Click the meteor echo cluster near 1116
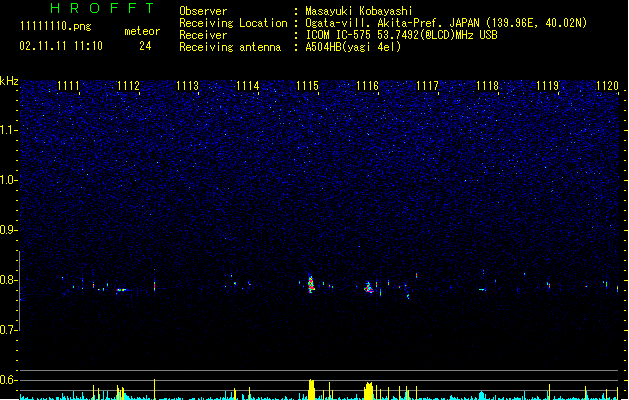 click(369, 287)
